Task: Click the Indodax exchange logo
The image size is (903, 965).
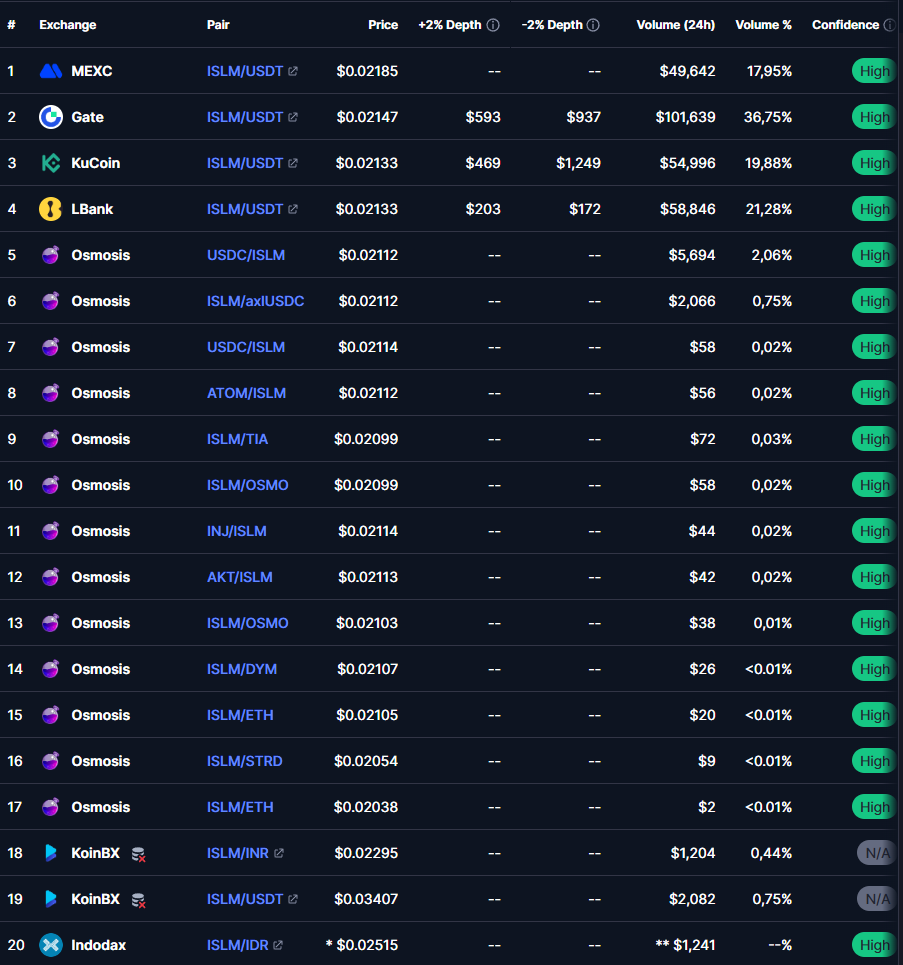Action: (50, 945)
